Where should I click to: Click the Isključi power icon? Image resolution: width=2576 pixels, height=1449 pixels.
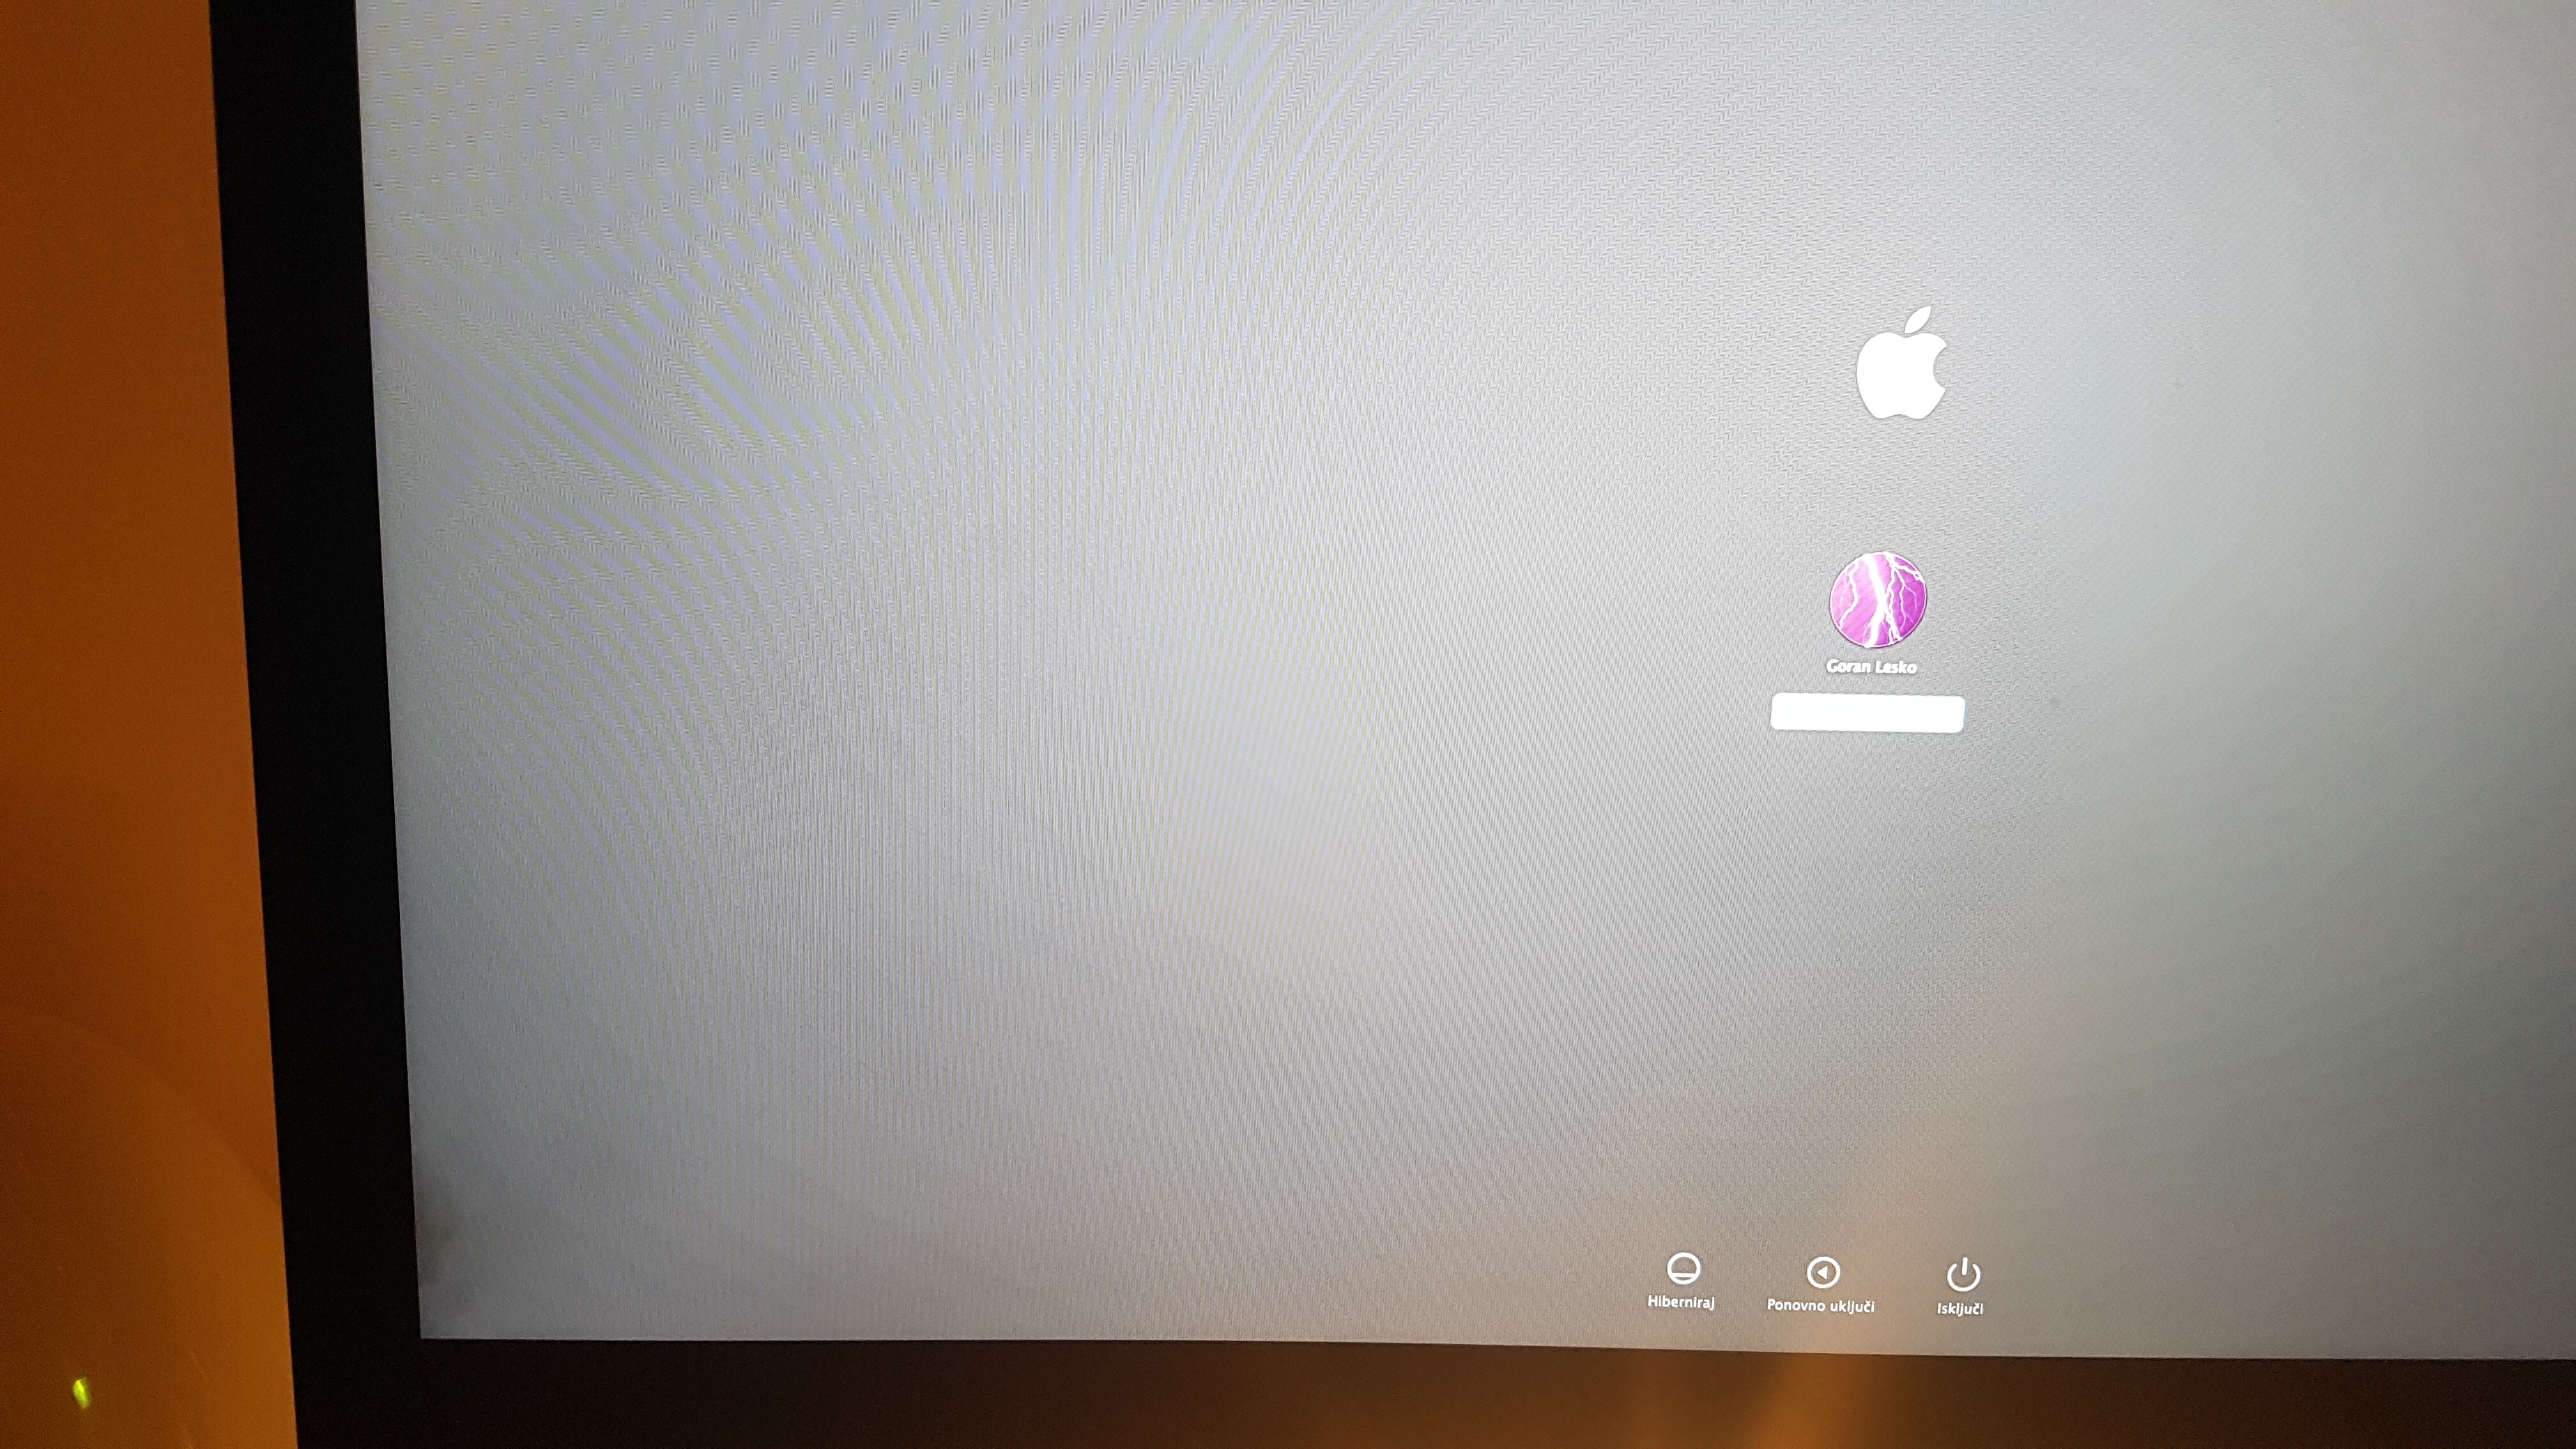tap(1963, 1274)
